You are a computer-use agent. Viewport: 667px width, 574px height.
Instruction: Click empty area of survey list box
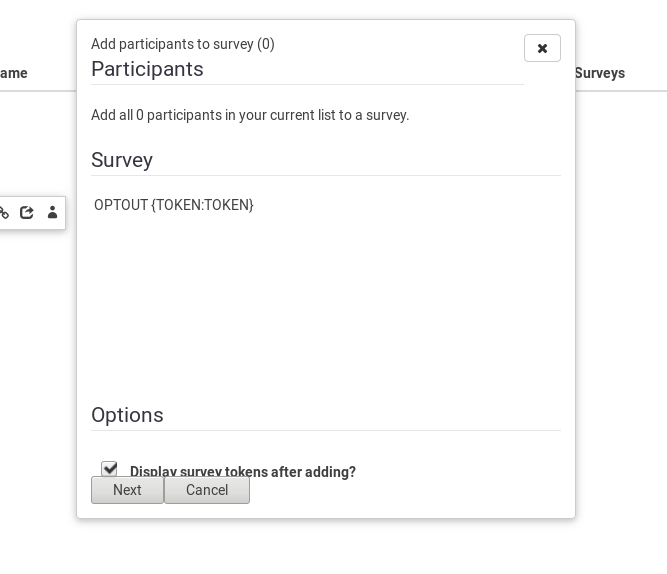pos(326,300)
